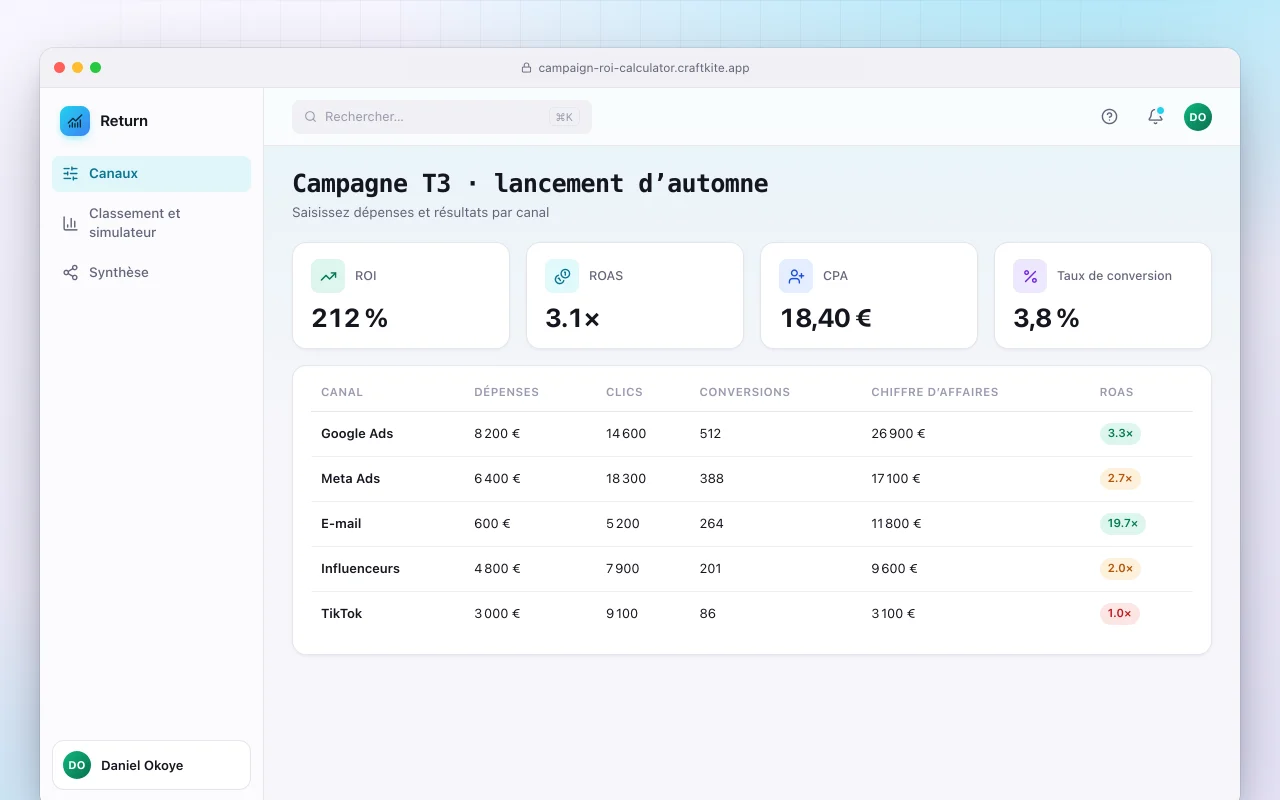Screen dimensions: 1280x800
Task: Click the 2.0× ROAS badge for Influenceurs
Action: coord(1120,569)
